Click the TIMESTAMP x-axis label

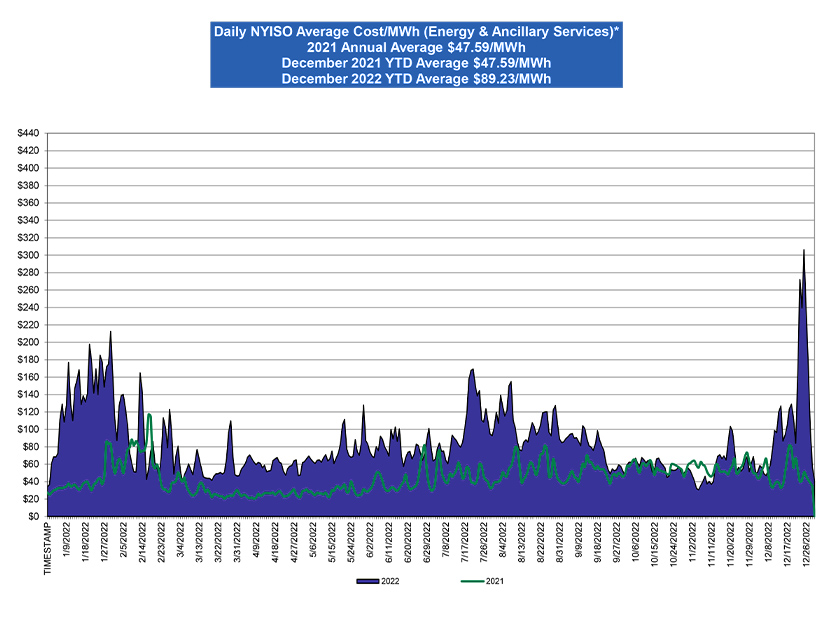pyautogui.click(x=48, y=545)
